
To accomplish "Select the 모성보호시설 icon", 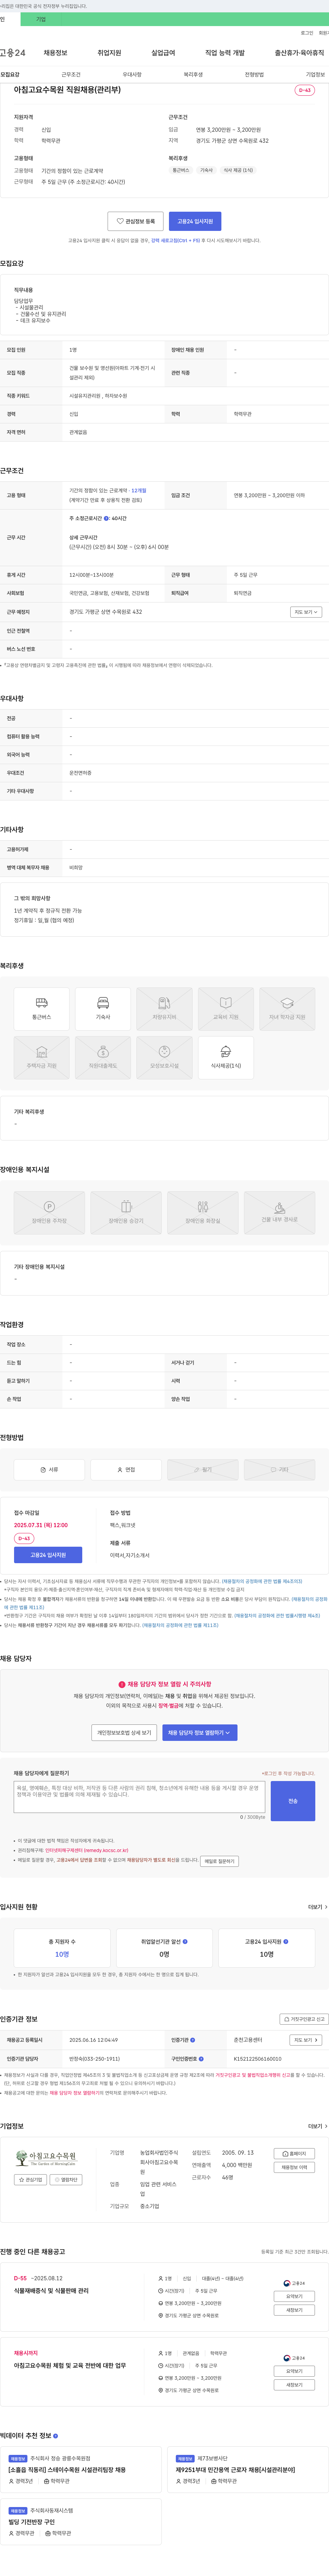I will 164,1058.
